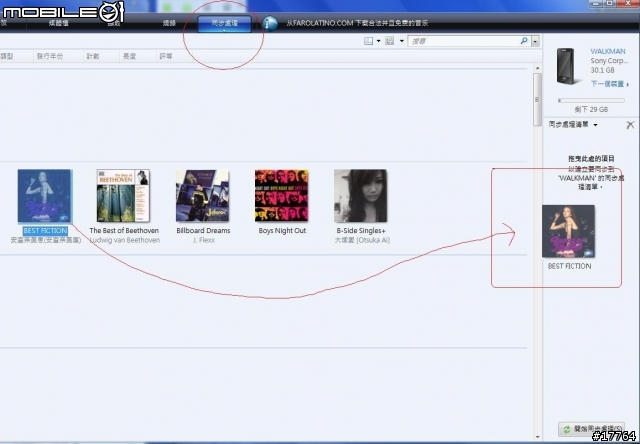This screenshot has width=640, height=444.
Task: Click the WALKMAN device name link
Action: [608, 51]
